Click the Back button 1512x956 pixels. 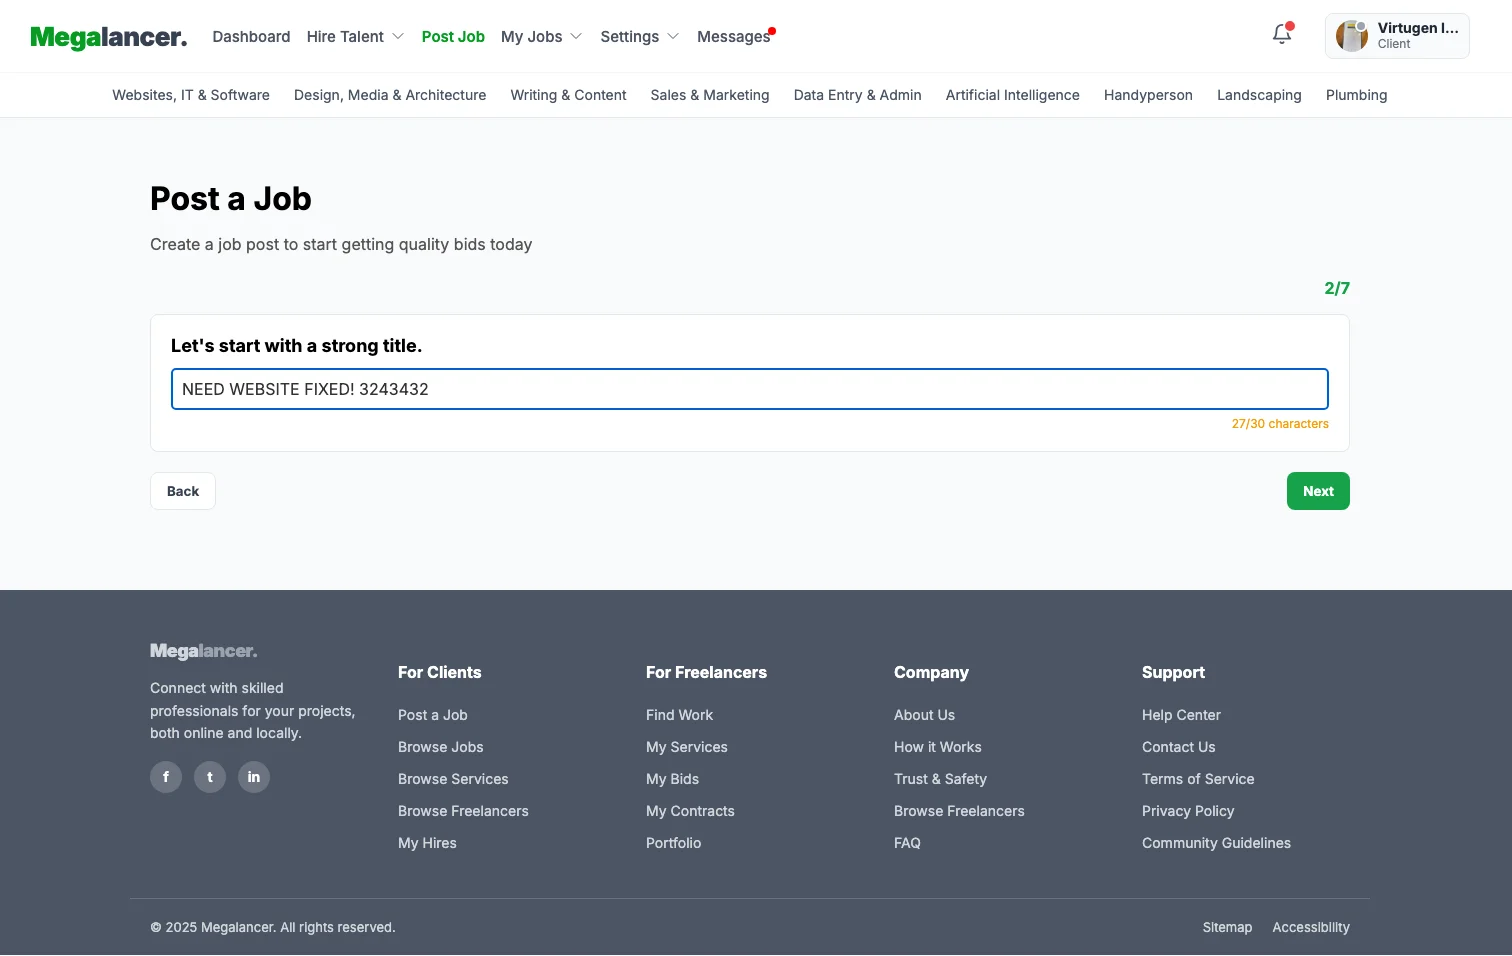tap(183, 491)
